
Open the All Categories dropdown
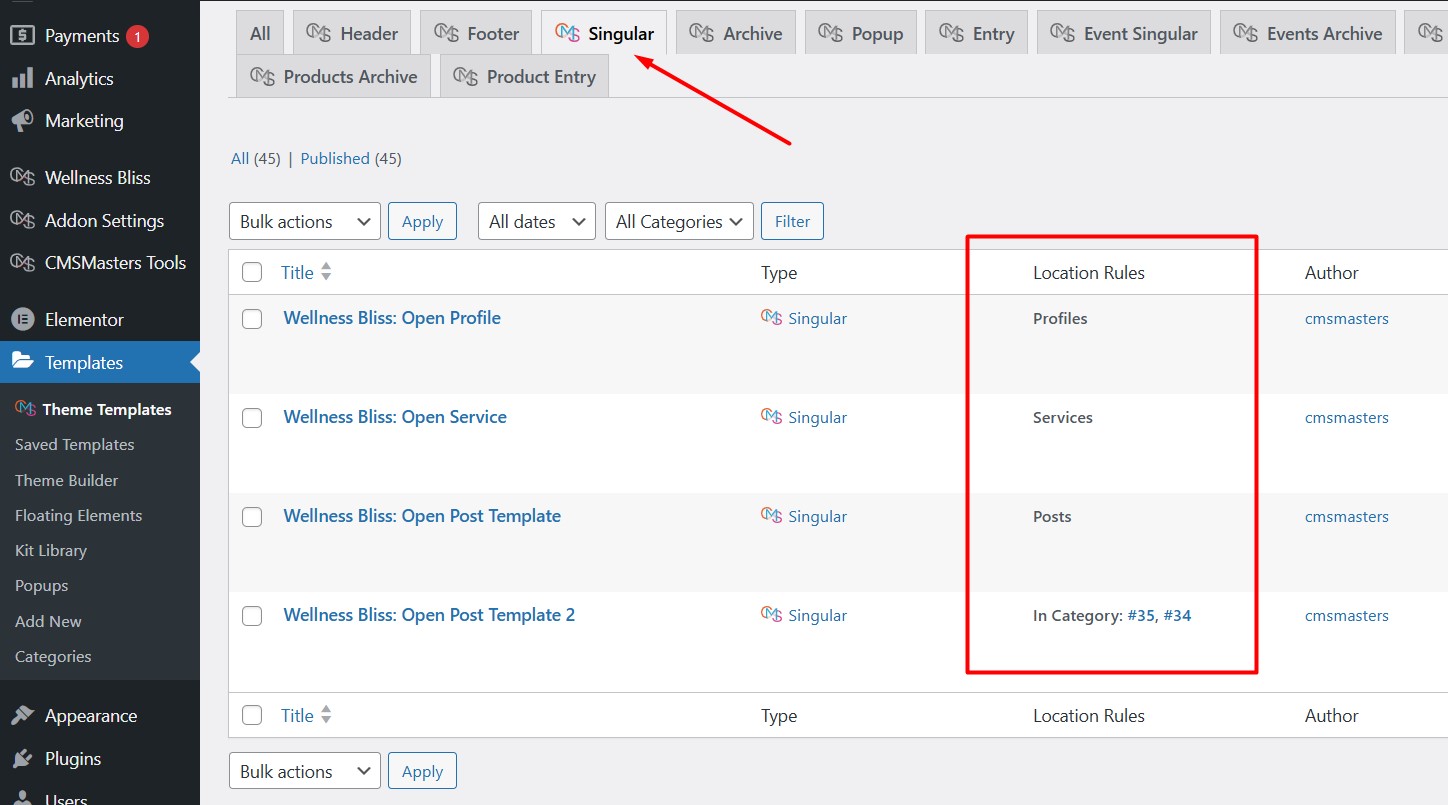679,221
